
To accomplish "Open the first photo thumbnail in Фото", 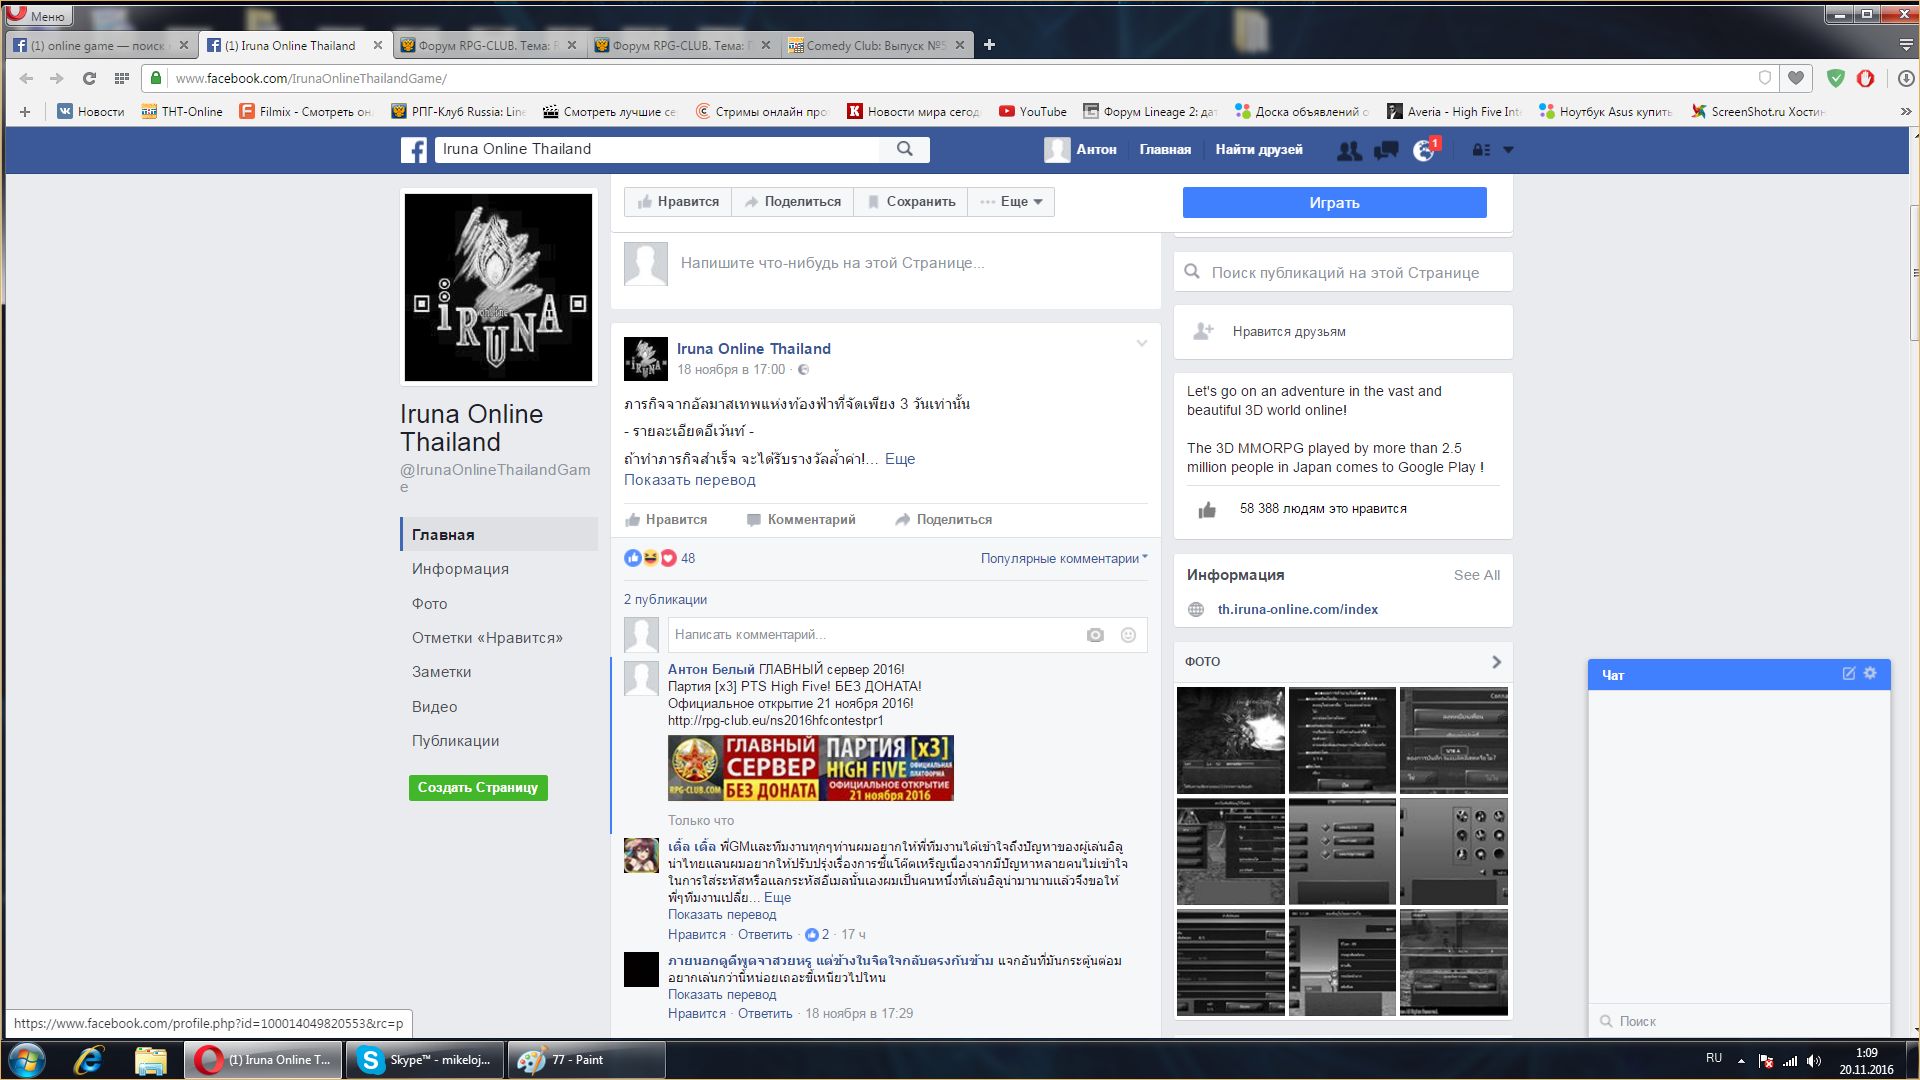I will click(x=1231, y=741).
